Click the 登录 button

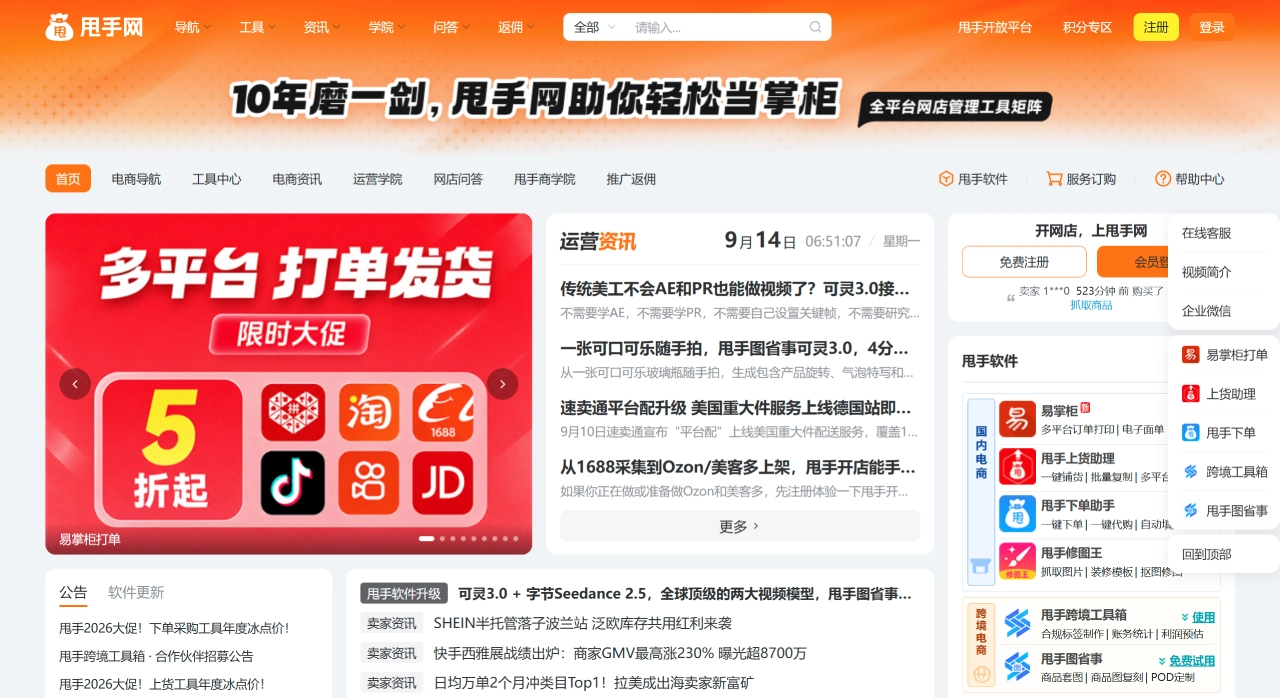pyautogui.click(x=1212, y=27)
